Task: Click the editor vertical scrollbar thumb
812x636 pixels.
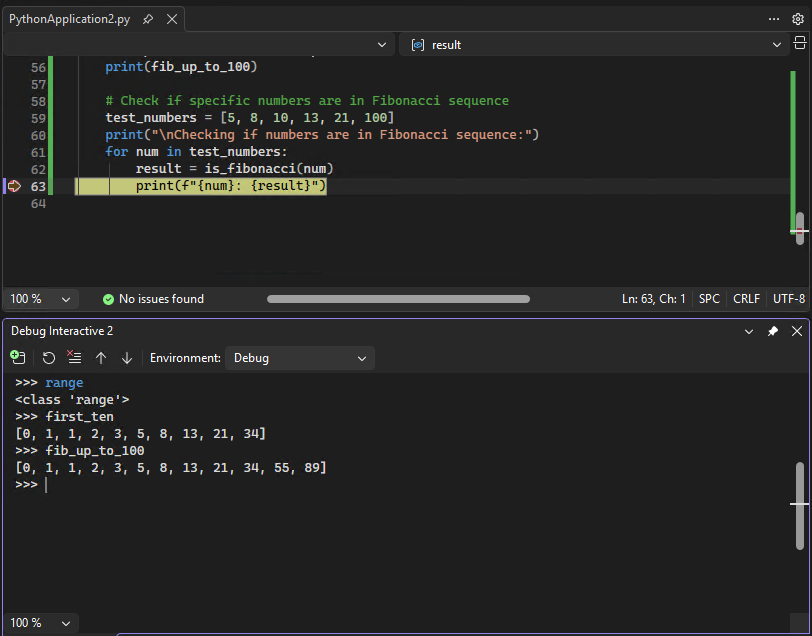Action: click(800, 228)
